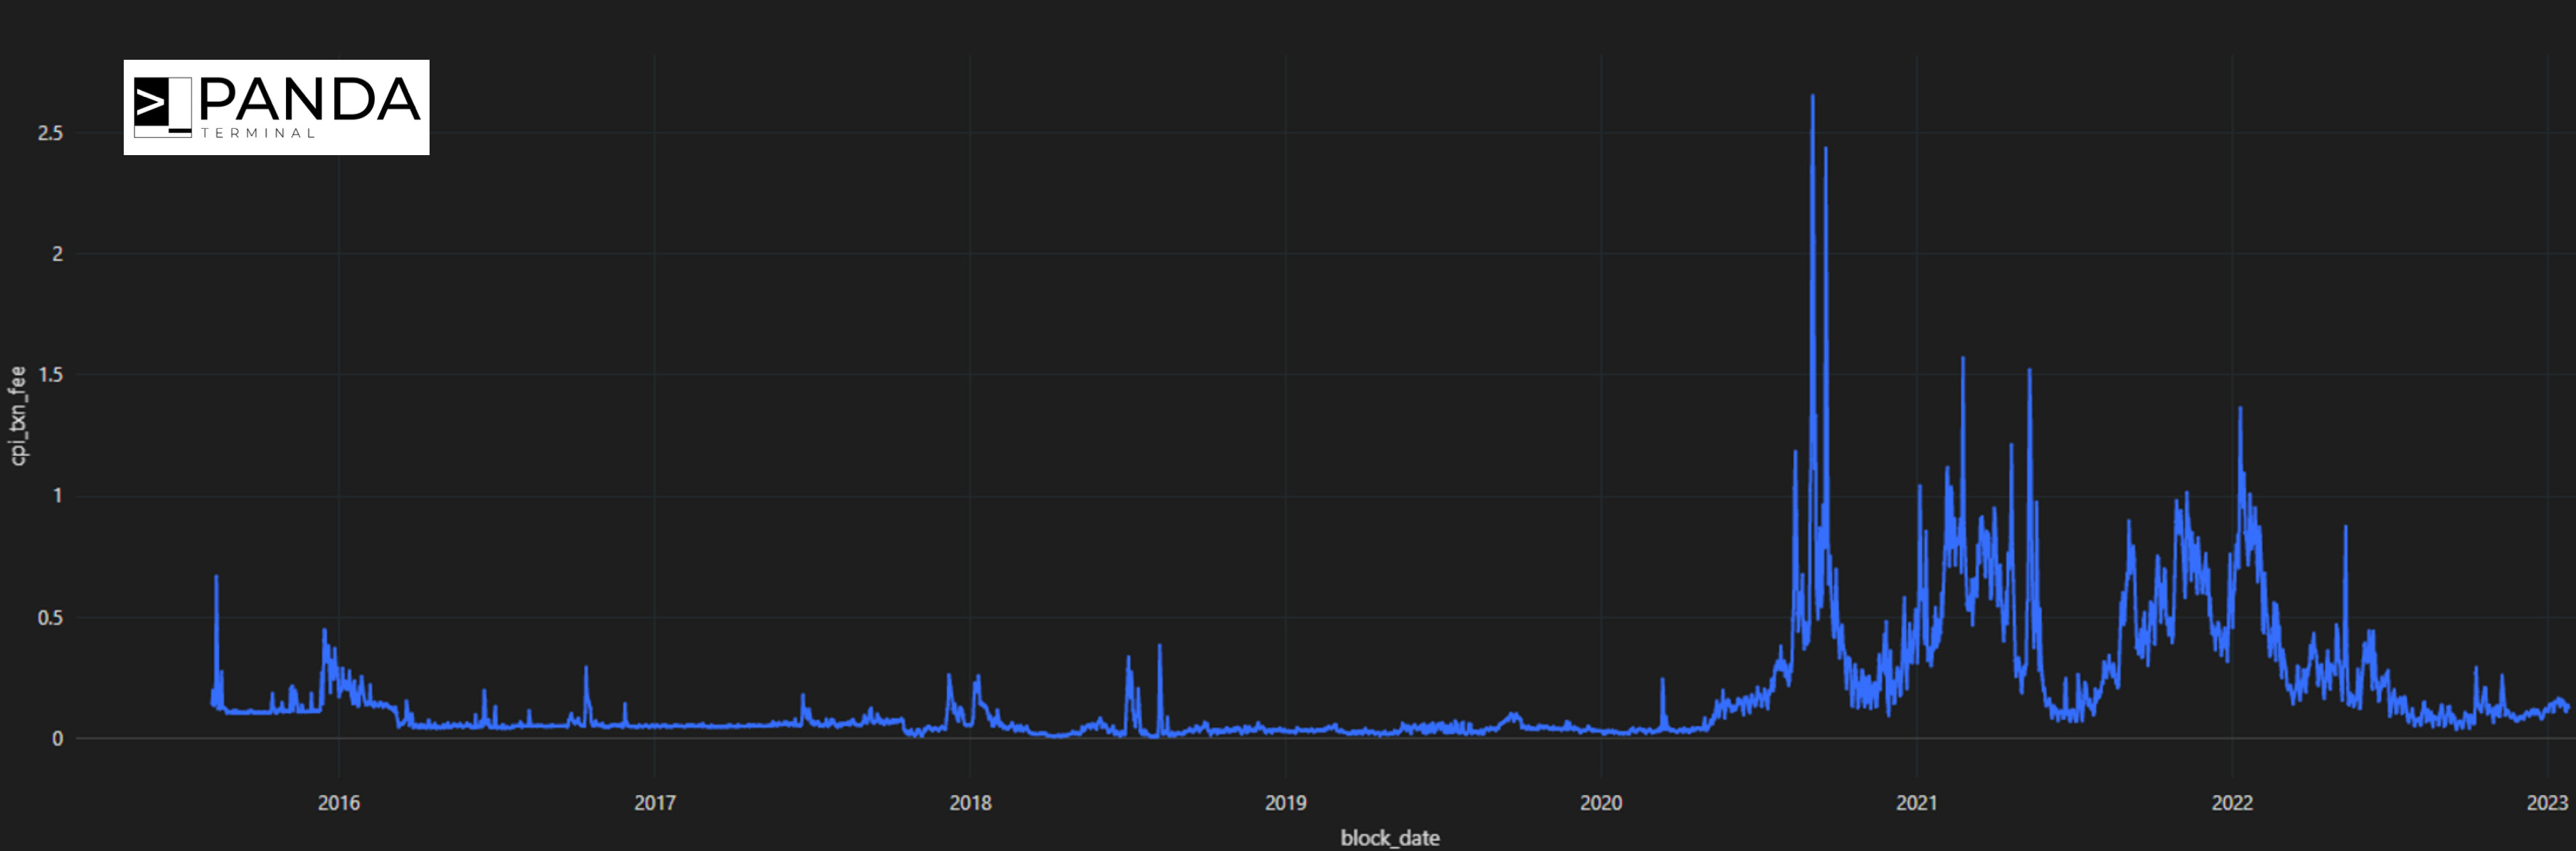Click the 0 y-axis tick label

(57, 738)
